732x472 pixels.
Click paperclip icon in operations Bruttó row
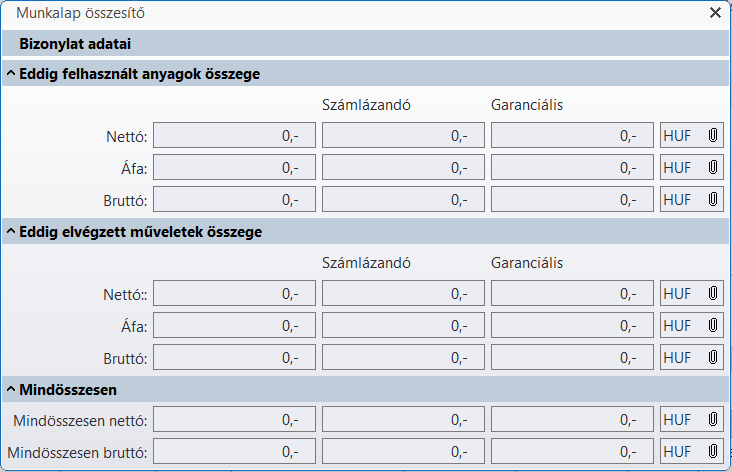[x=713, y=358]
